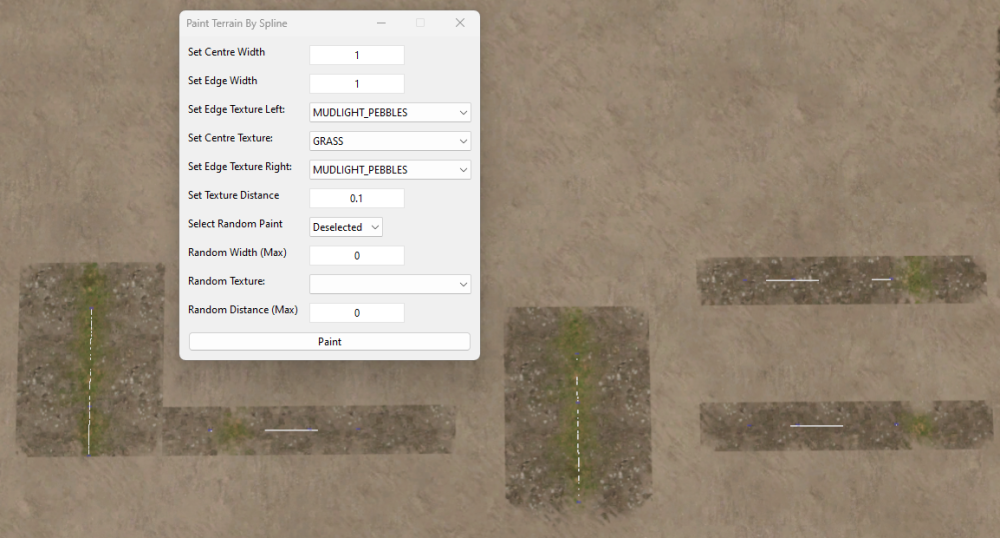Close the Paint Terrain By Spline window
Viewport: 1000px width, 538px height.
[x=460, y=22]
